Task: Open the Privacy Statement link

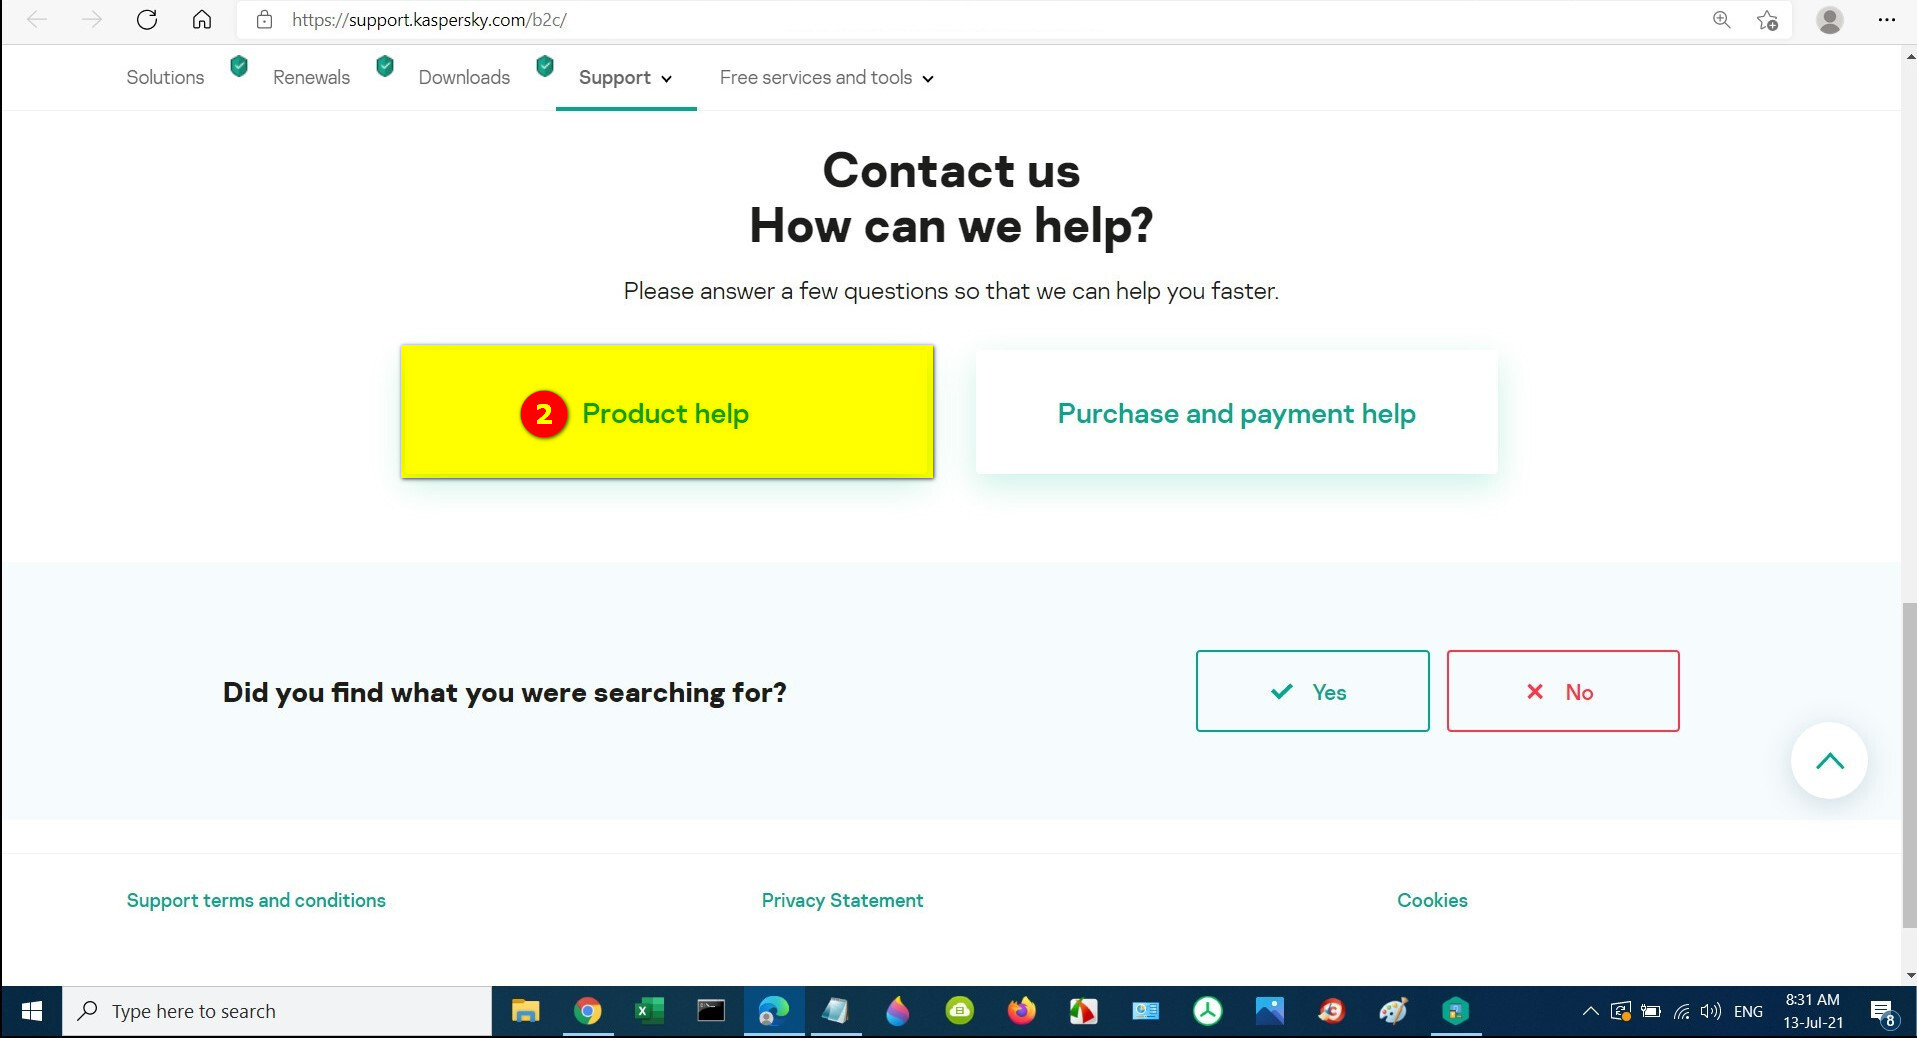Action: [x=842, y=900]
